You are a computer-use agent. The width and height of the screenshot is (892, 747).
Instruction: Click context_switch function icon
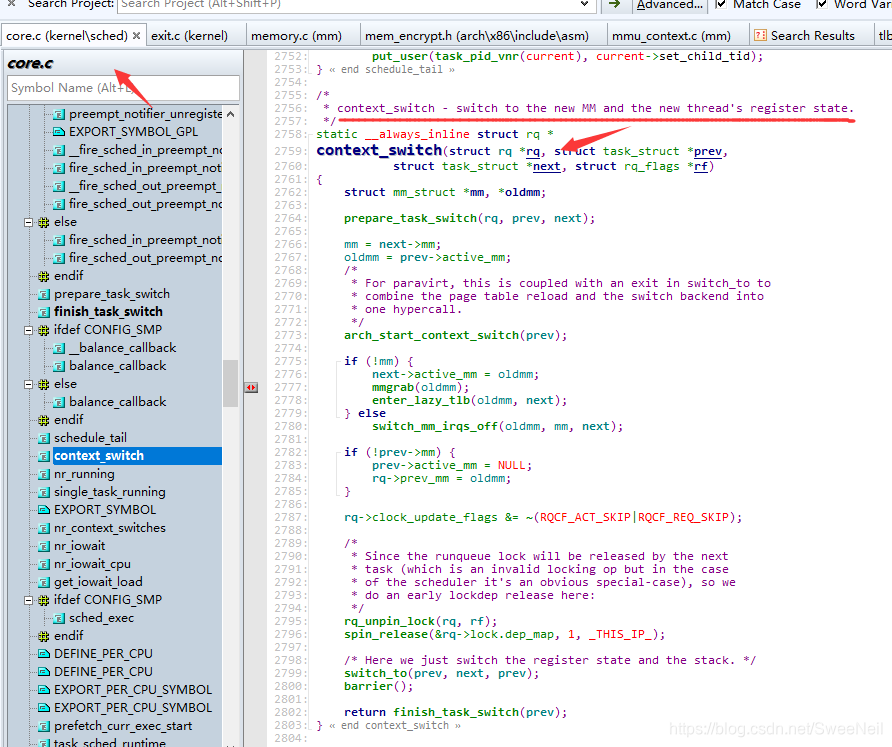(43, 456)
